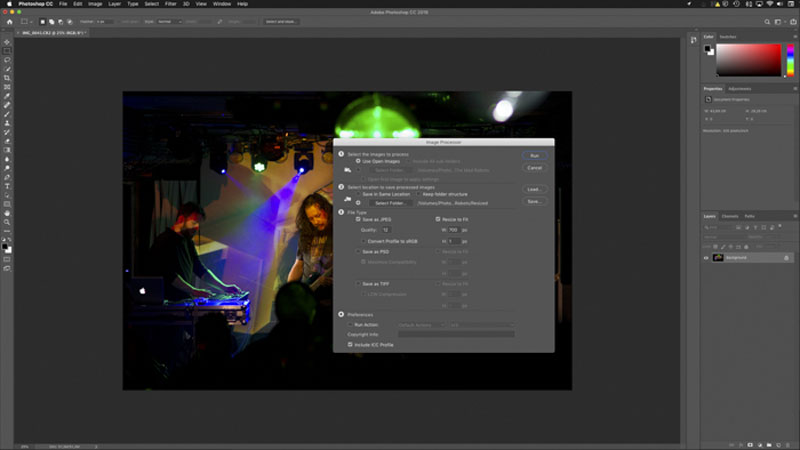Screen dimensions: 800x450
Task: Click the Run button
Action: (x=535, y=155)
